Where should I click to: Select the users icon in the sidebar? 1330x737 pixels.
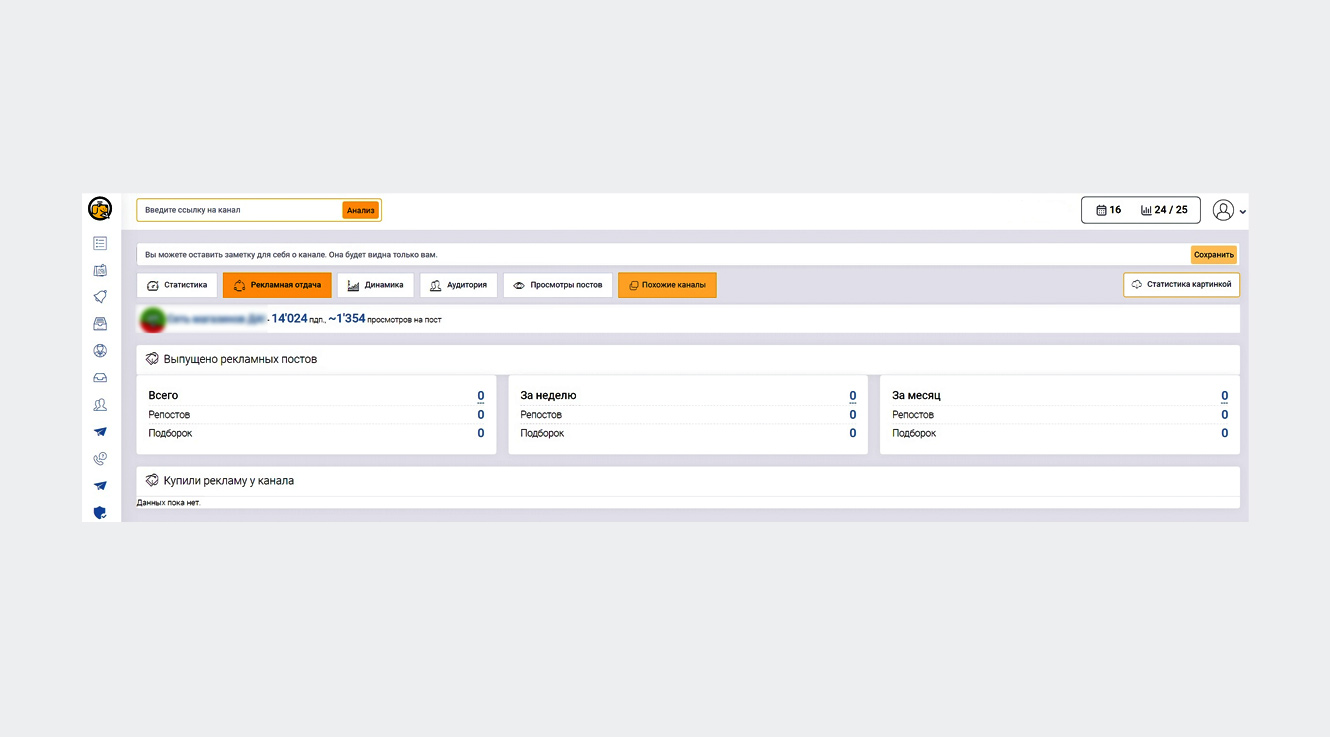pyautogui.click(x=100, y=405)
